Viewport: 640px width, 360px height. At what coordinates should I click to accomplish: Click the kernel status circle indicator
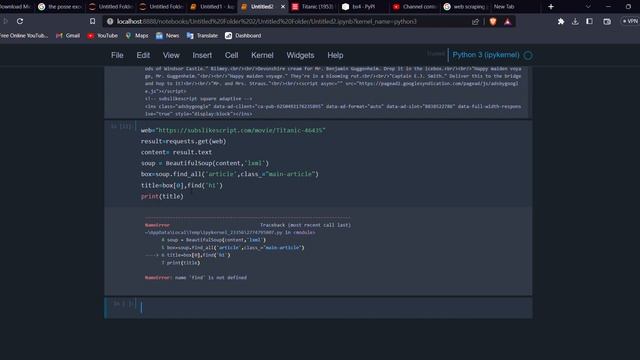click(528, 55)
